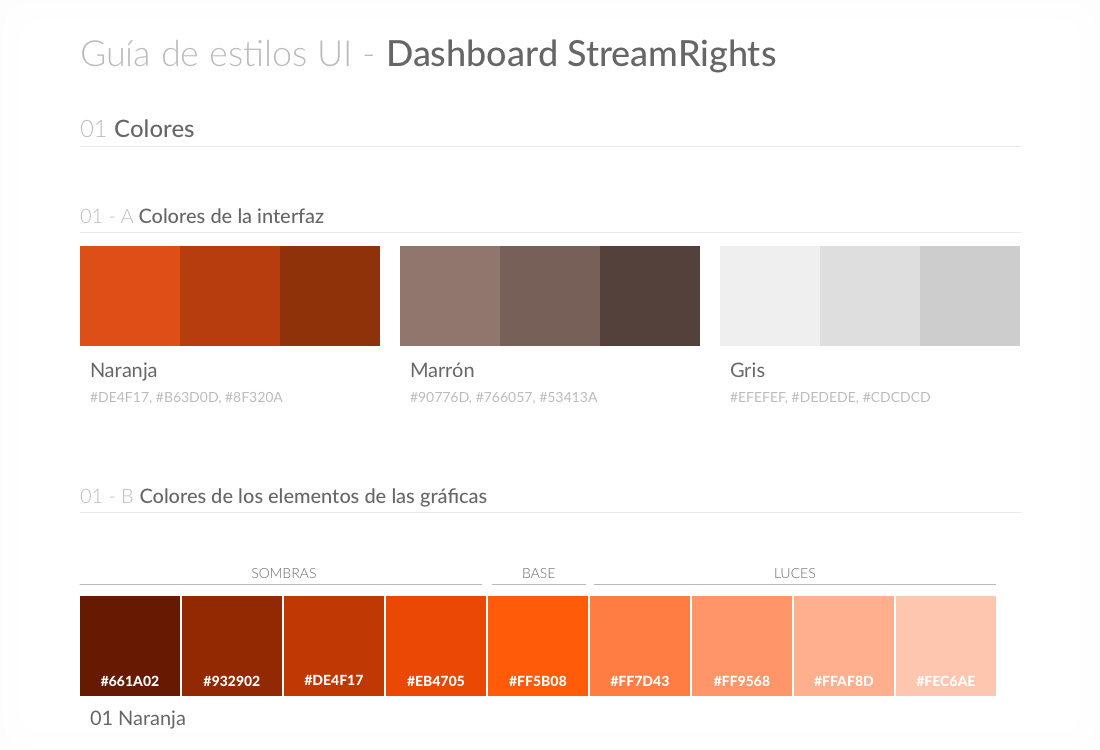Select the BASE group label
Screen dimensions: 1100x750
[x=539, y=574]
